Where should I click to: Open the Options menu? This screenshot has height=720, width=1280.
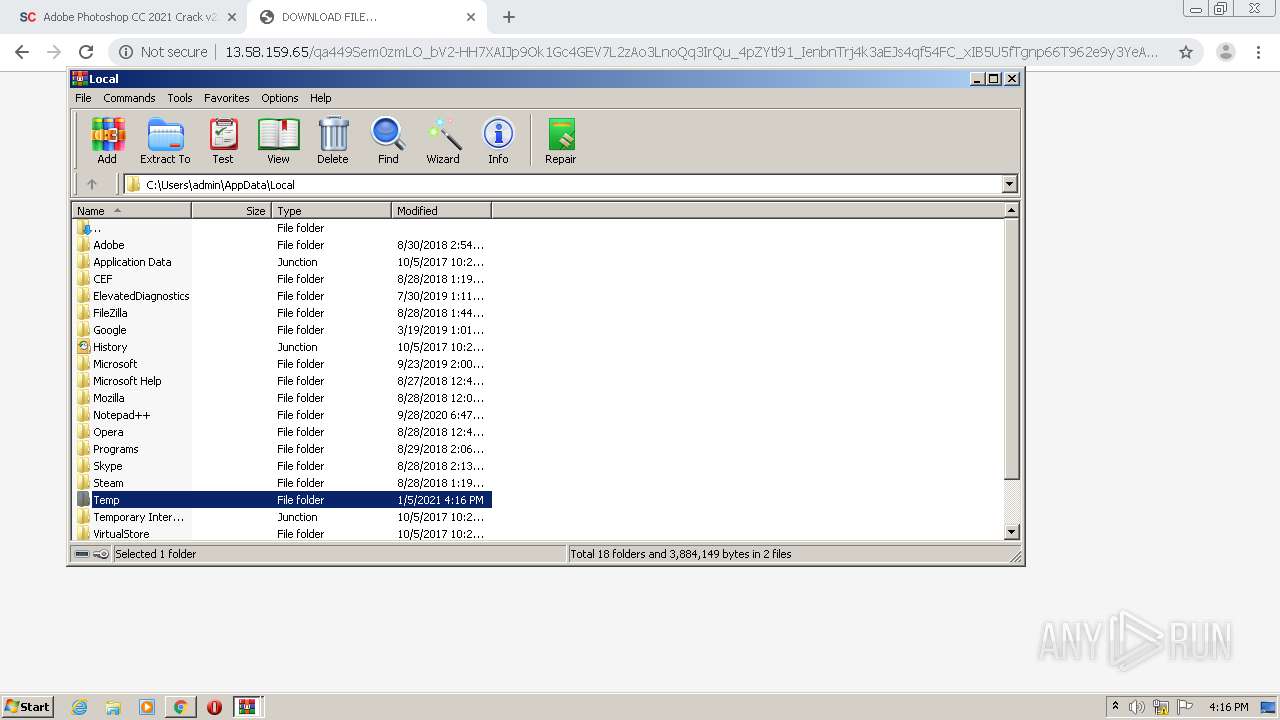[280, 98]
